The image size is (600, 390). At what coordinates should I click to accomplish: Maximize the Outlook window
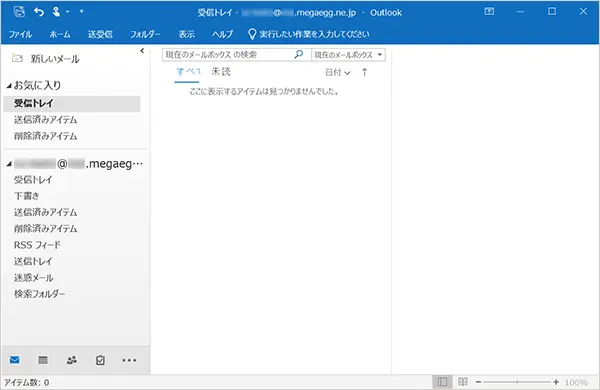coord(552,11)
